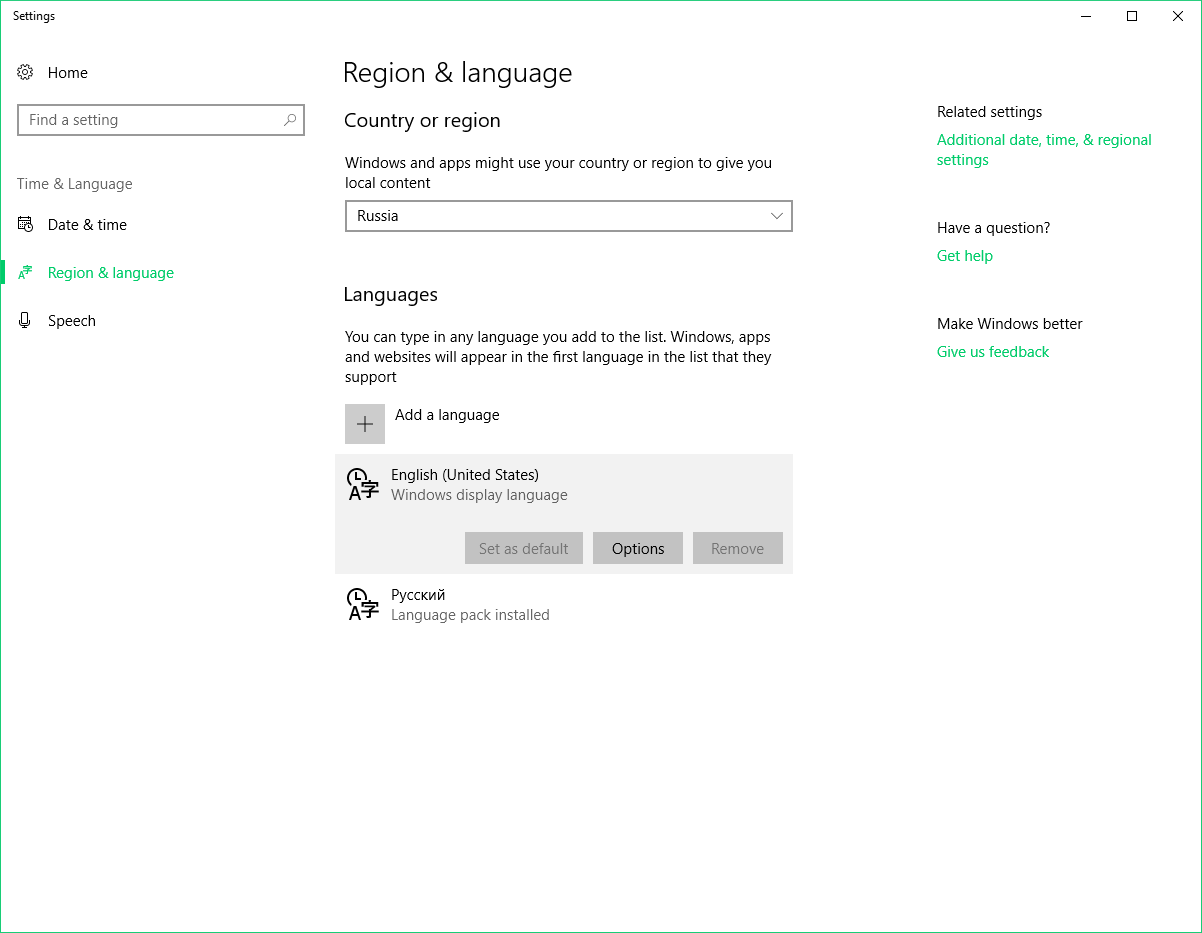The height and width of the screenshot is (933, 1202).
Task: Click the Set as default button
Action: (x=524, y=548)
